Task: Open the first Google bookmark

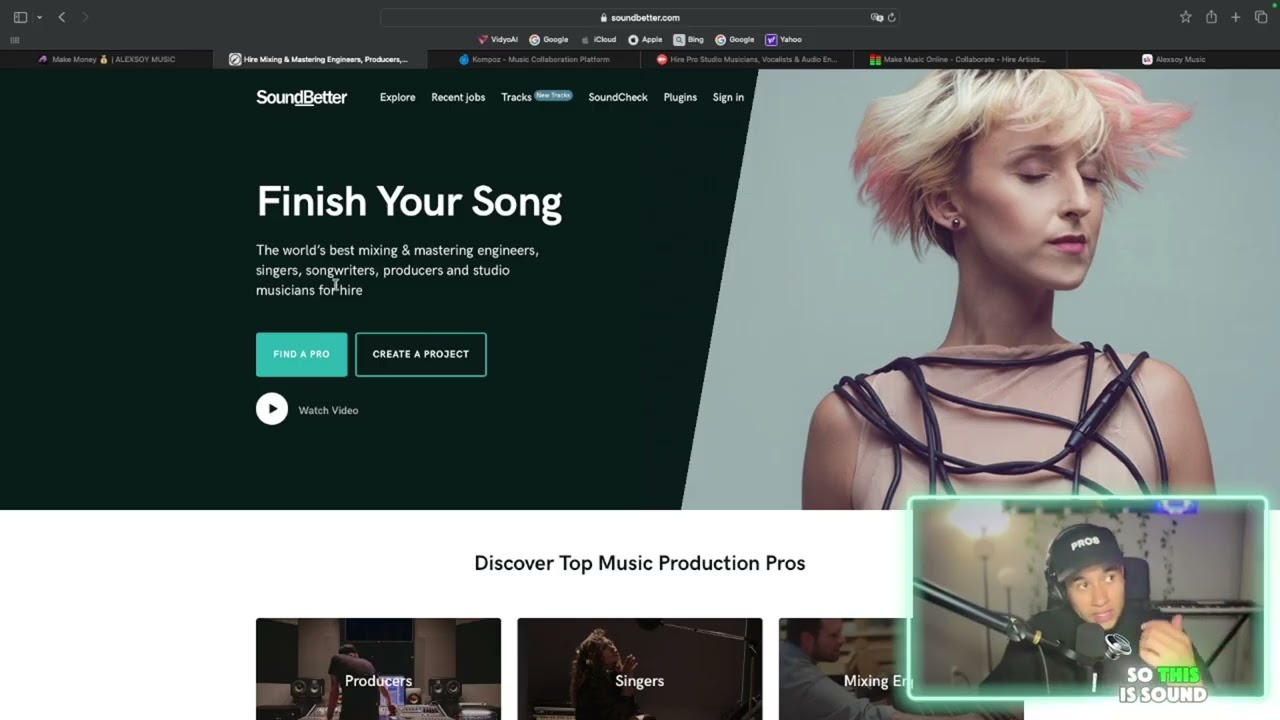Action: coord(549,40)
